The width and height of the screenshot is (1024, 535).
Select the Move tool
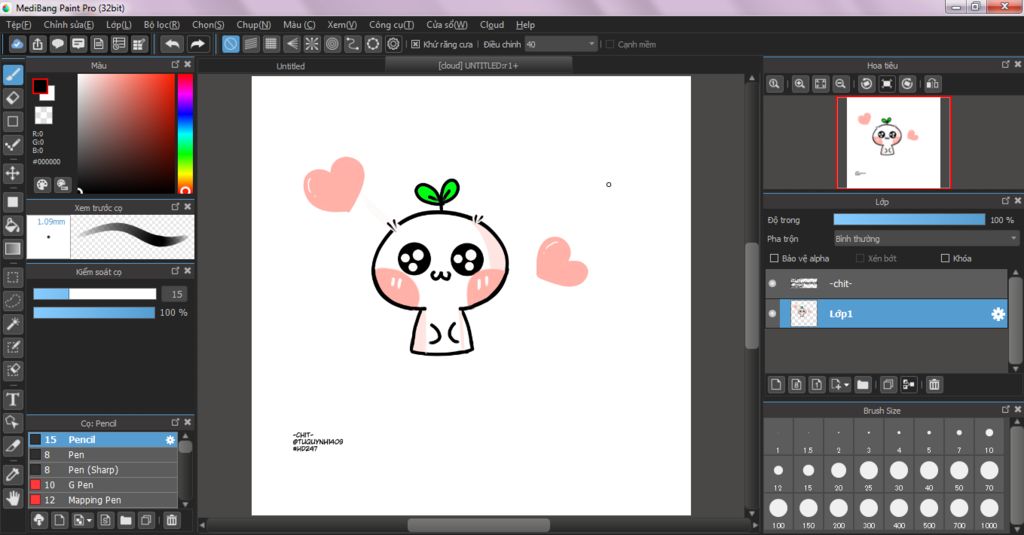click(13, 173)
